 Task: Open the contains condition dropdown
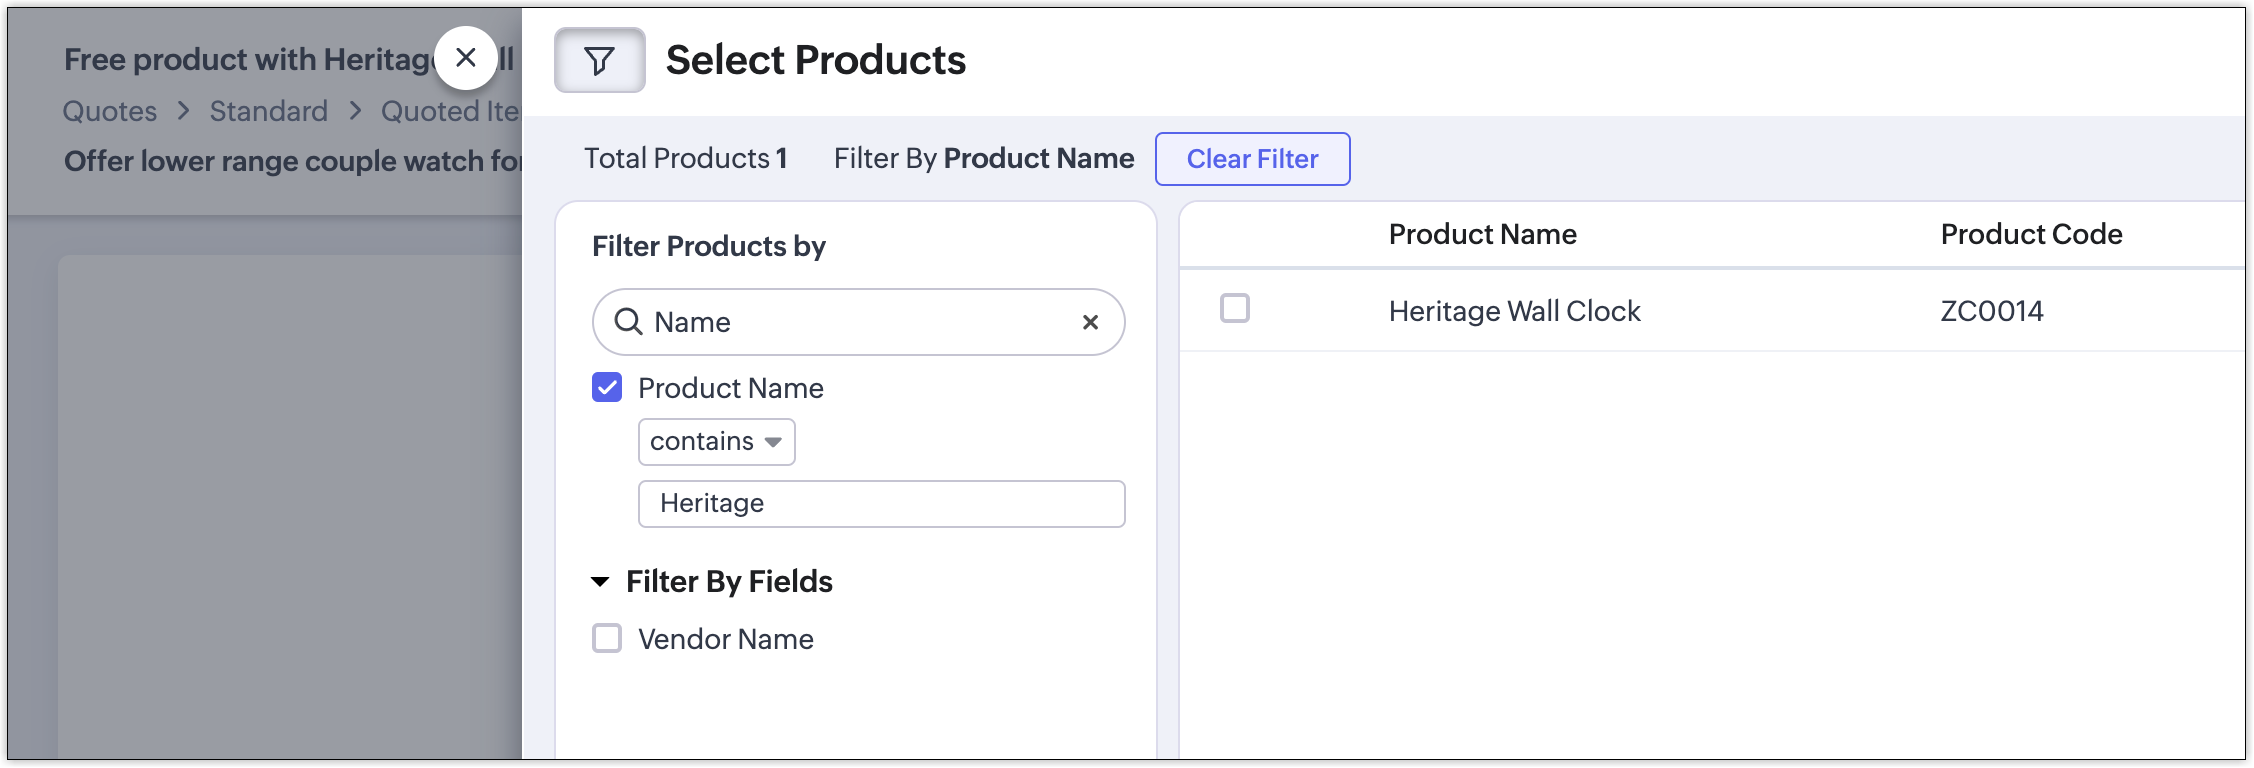click(x=716, y=442)
